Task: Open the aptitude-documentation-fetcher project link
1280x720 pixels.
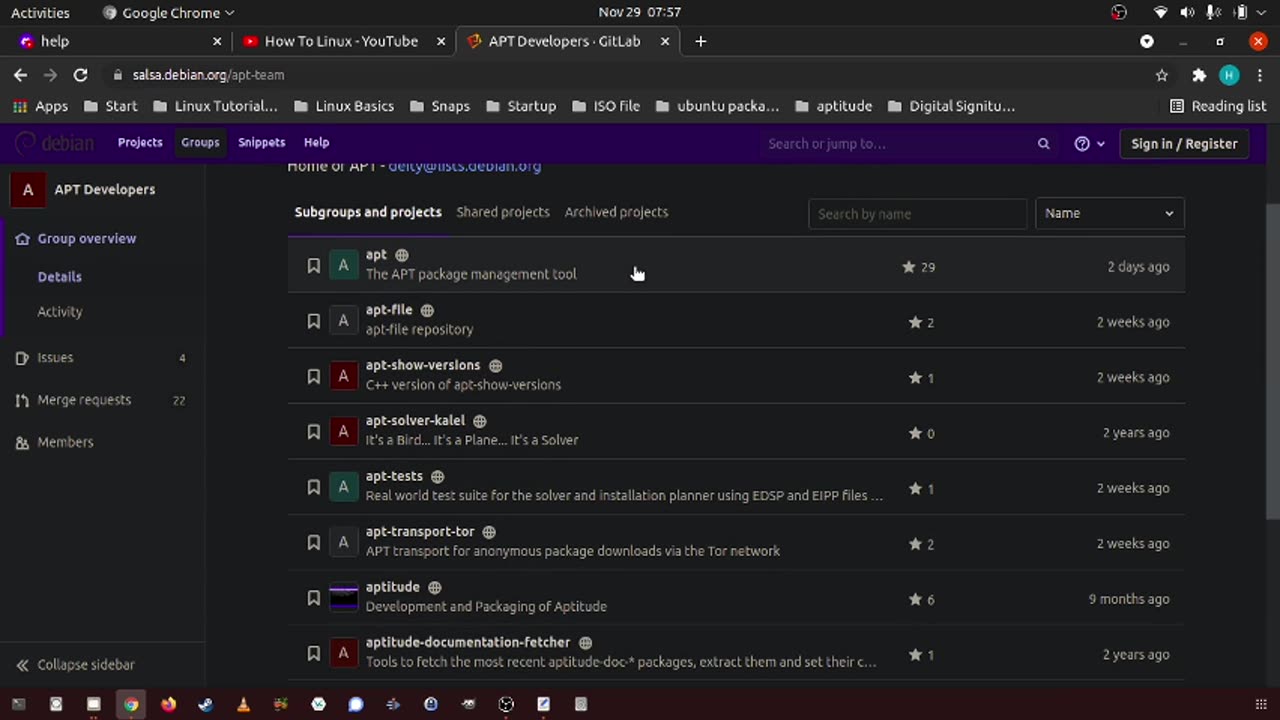Action: (x=468, y=643)
